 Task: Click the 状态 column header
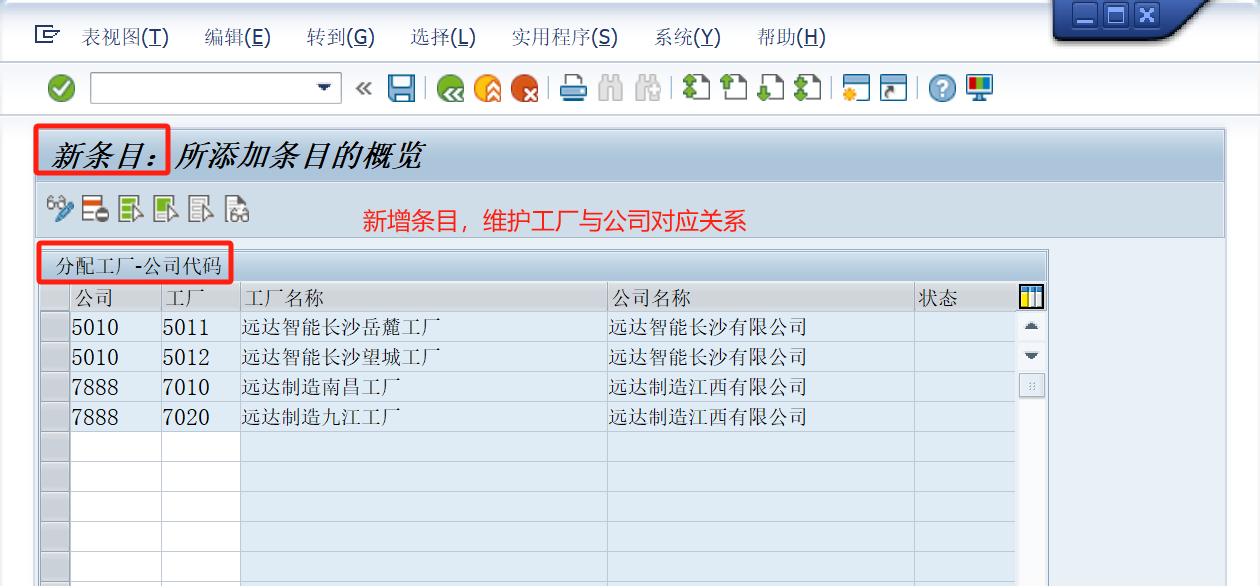965,298
